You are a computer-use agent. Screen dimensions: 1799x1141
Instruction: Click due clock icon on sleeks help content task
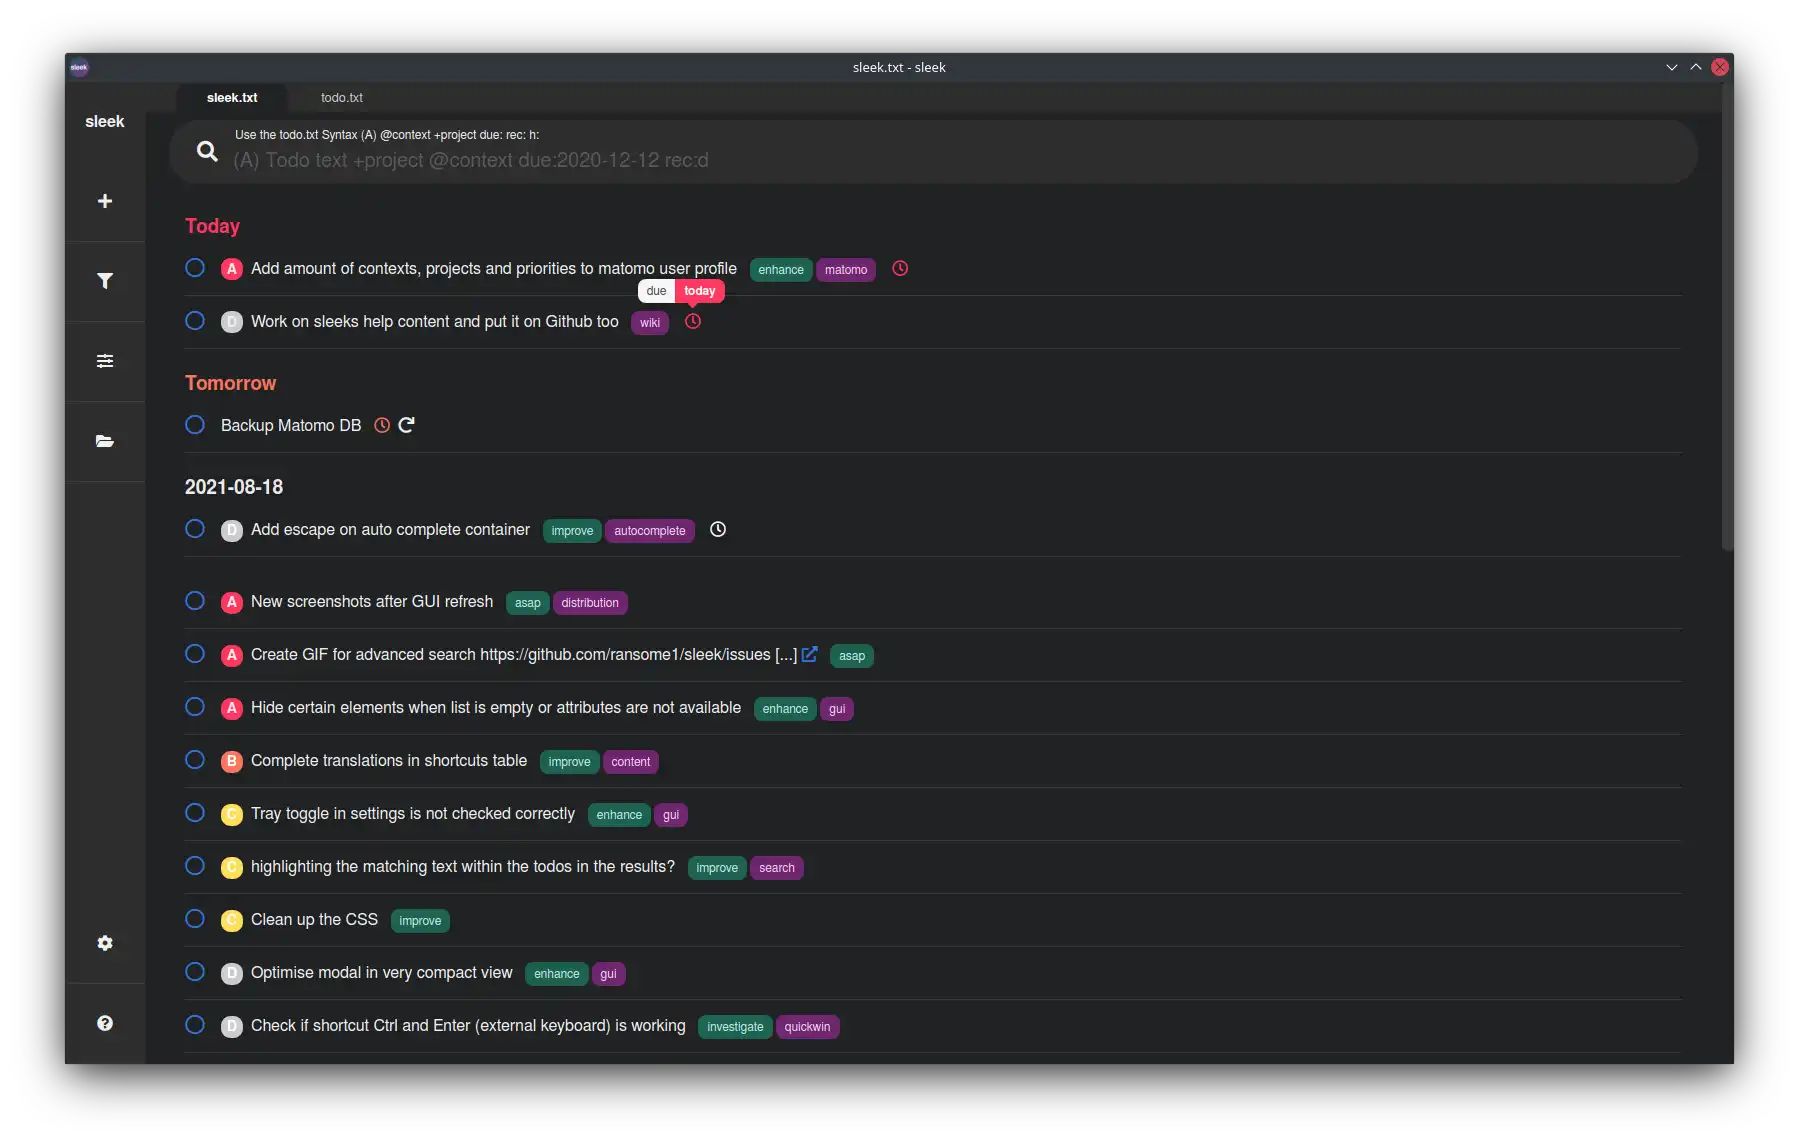point(693,321)
